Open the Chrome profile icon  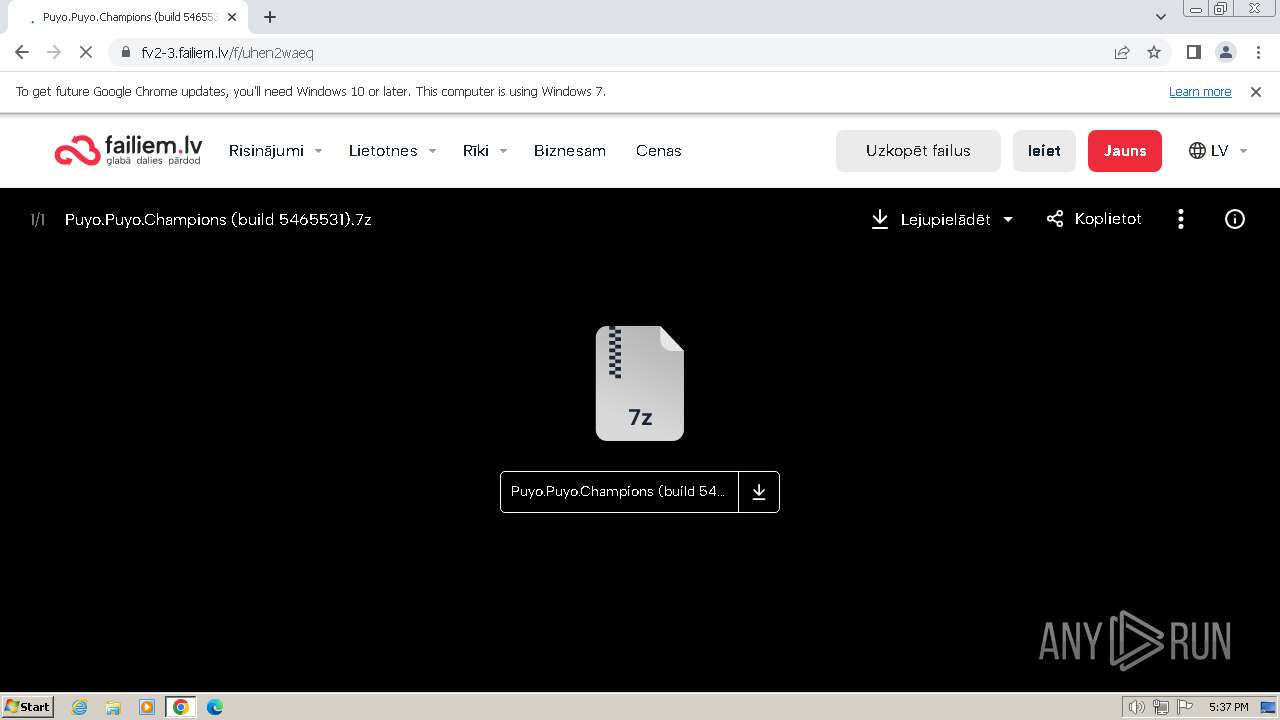click(x=1225, y=53)
